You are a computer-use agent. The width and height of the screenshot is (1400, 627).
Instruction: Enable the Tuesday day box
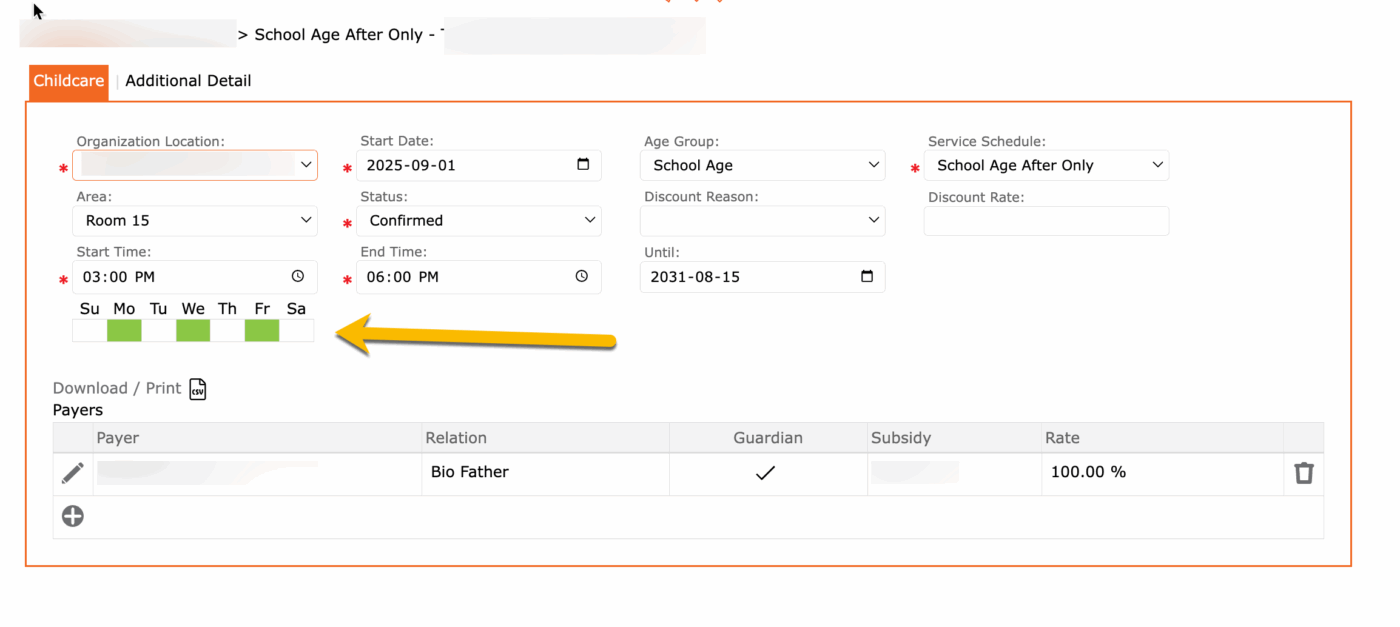[159, 331]
